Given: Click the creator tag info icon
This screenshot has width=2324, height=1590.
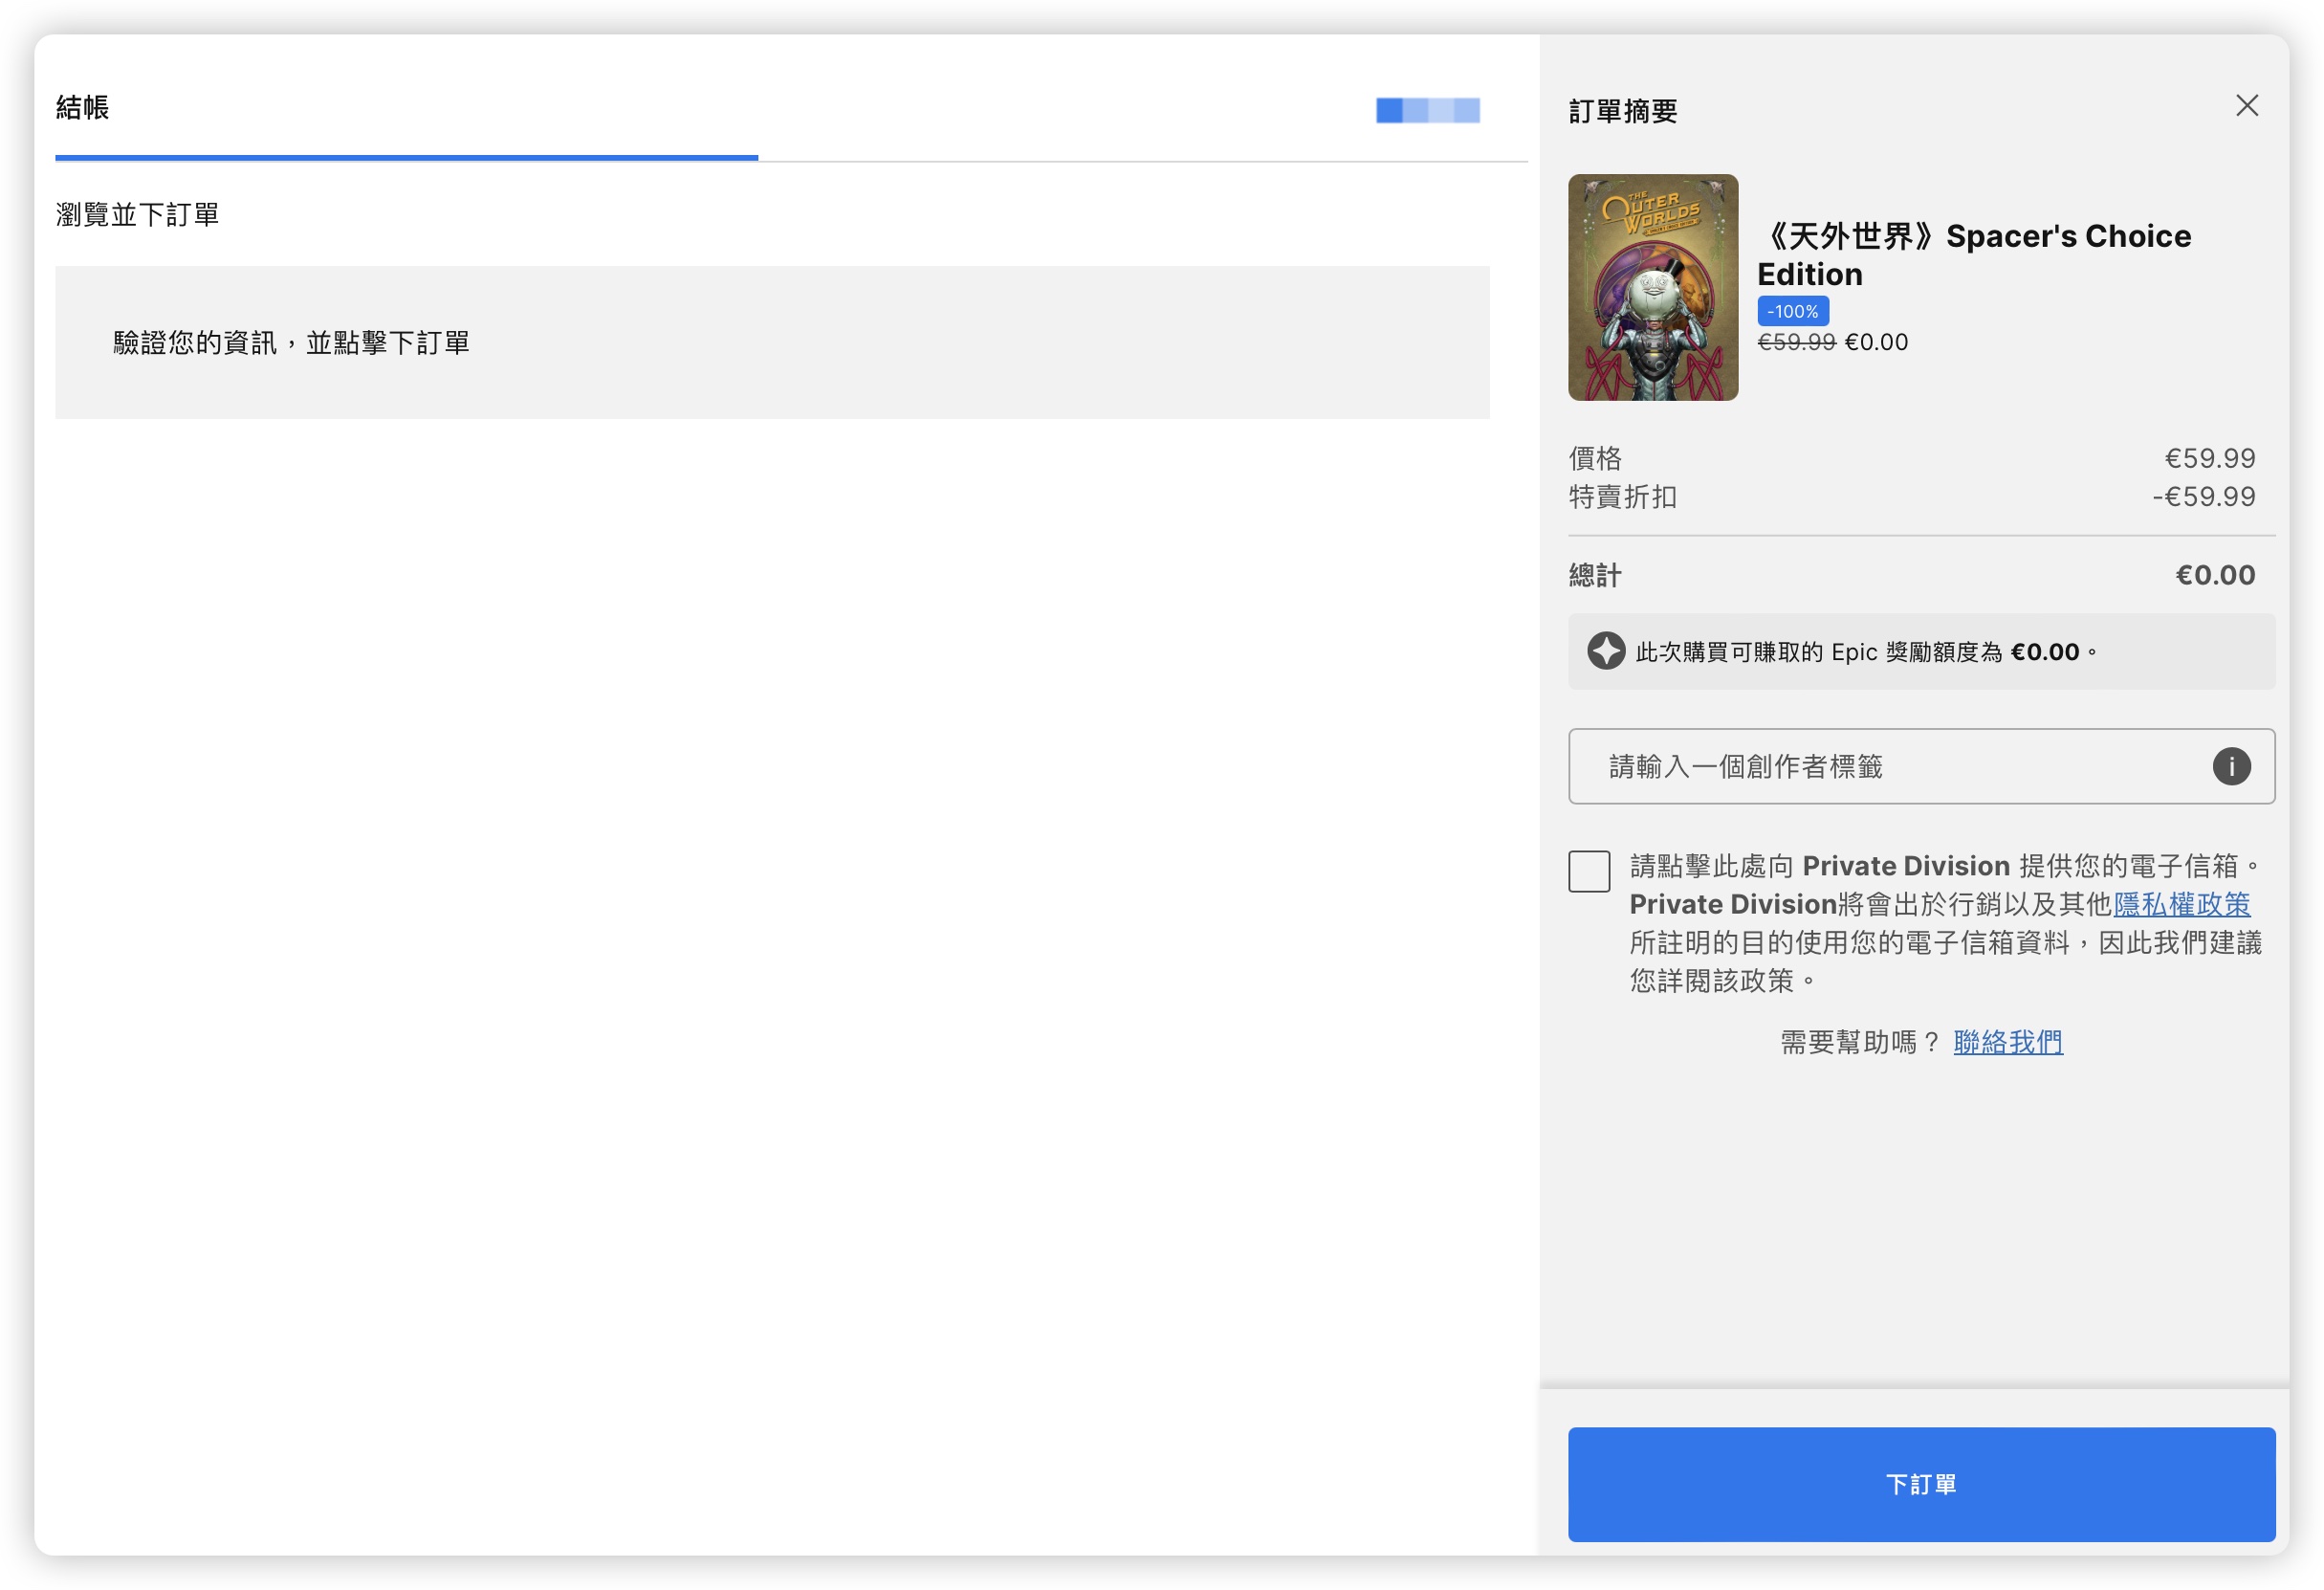Looking at the screenshot, I should click(x=2230, y=767).
